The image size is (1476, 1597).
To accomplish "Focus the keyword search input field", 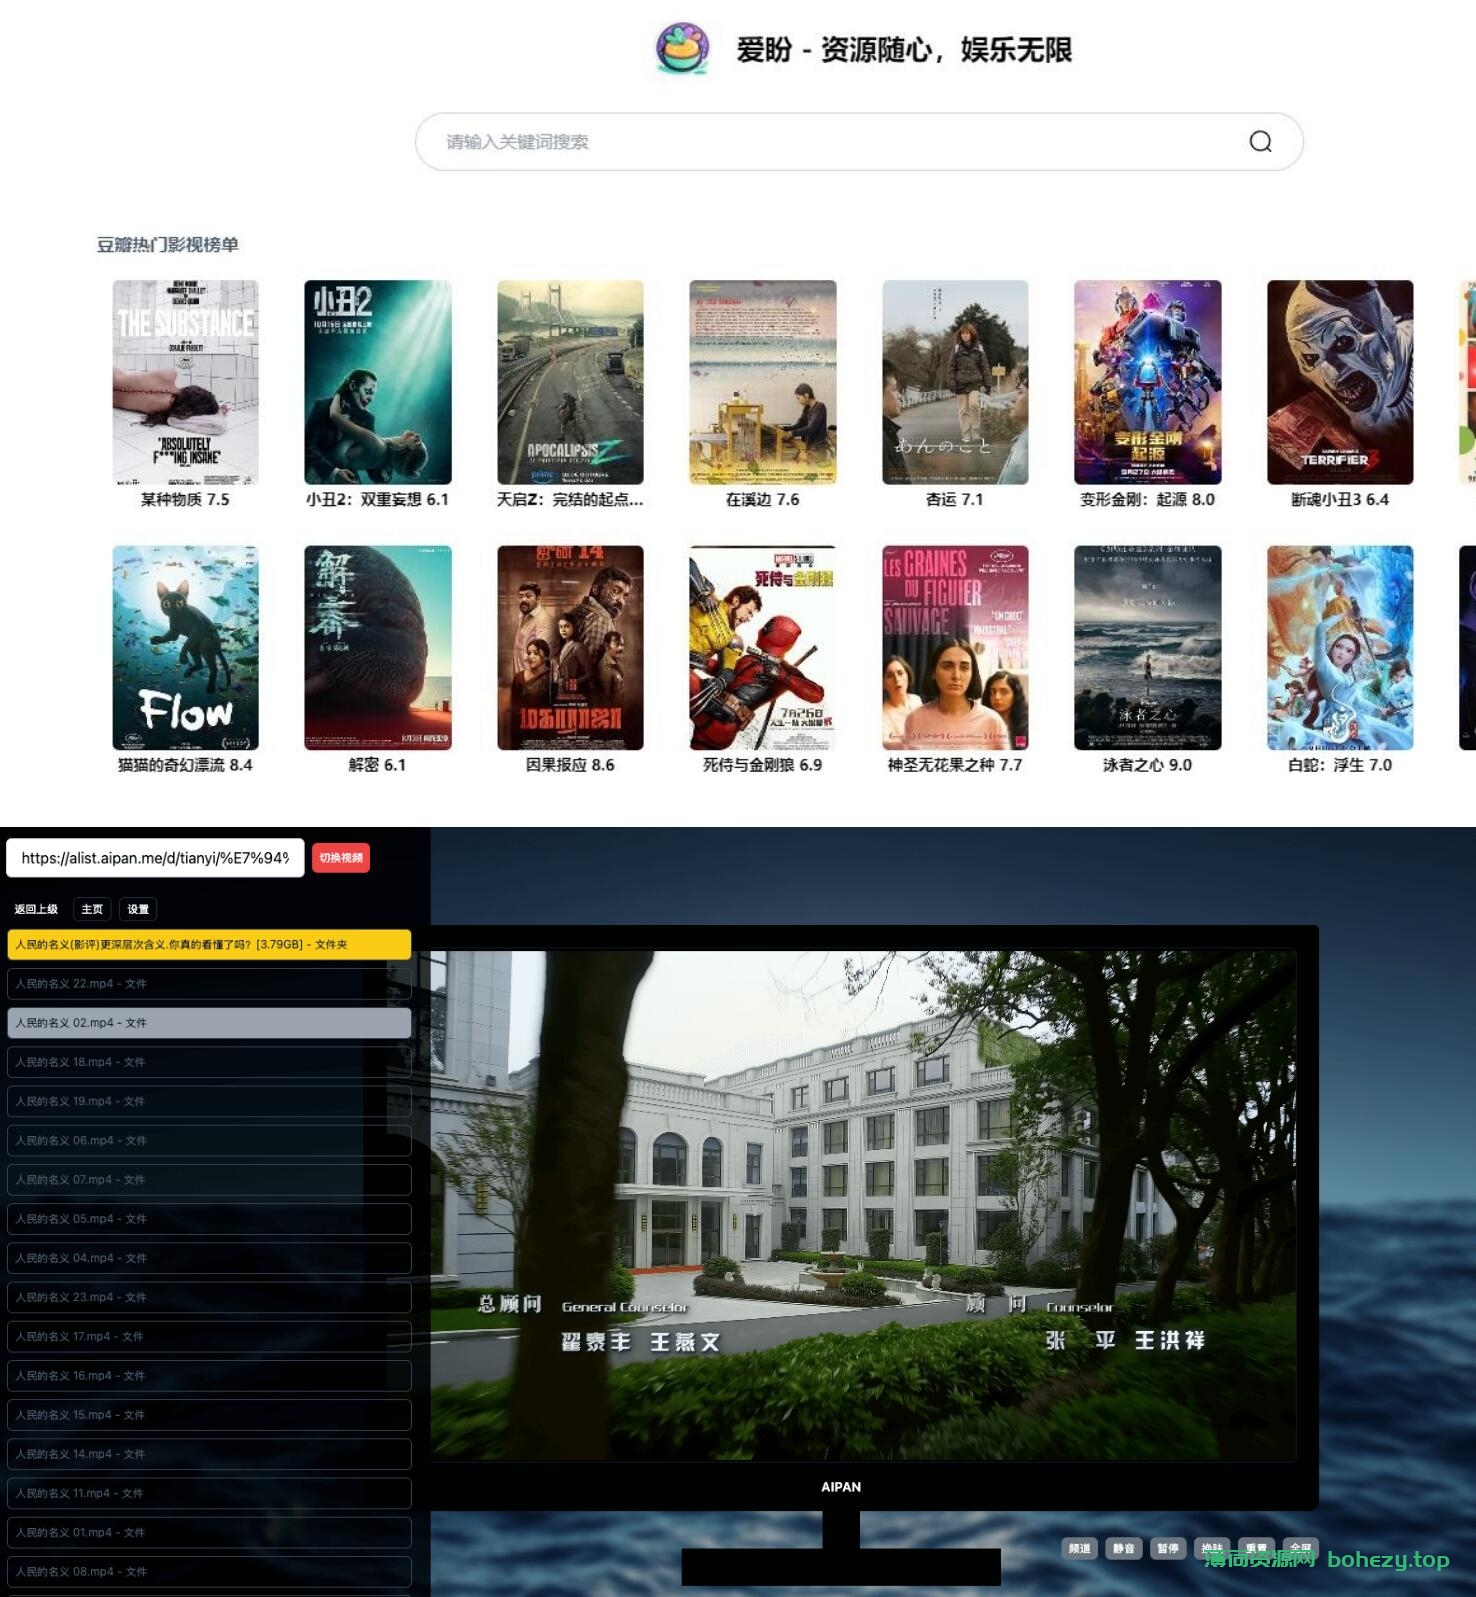I will click(x=859, y=142).
